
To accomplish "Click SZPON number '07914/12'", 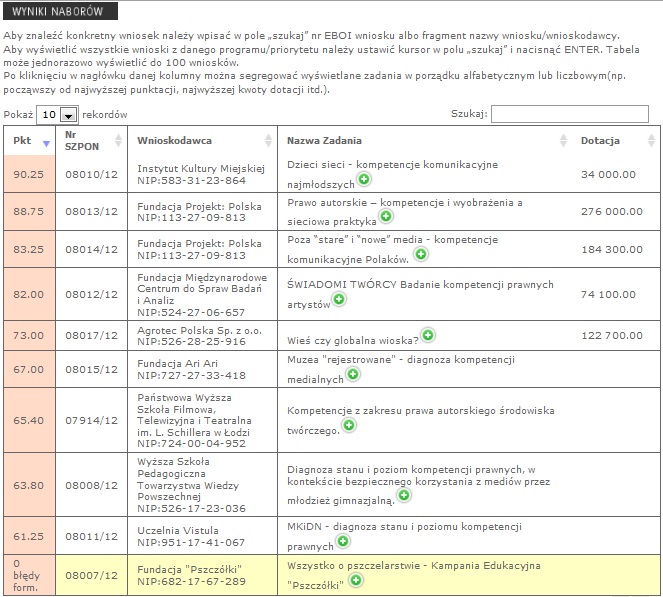I will point(91,420).
